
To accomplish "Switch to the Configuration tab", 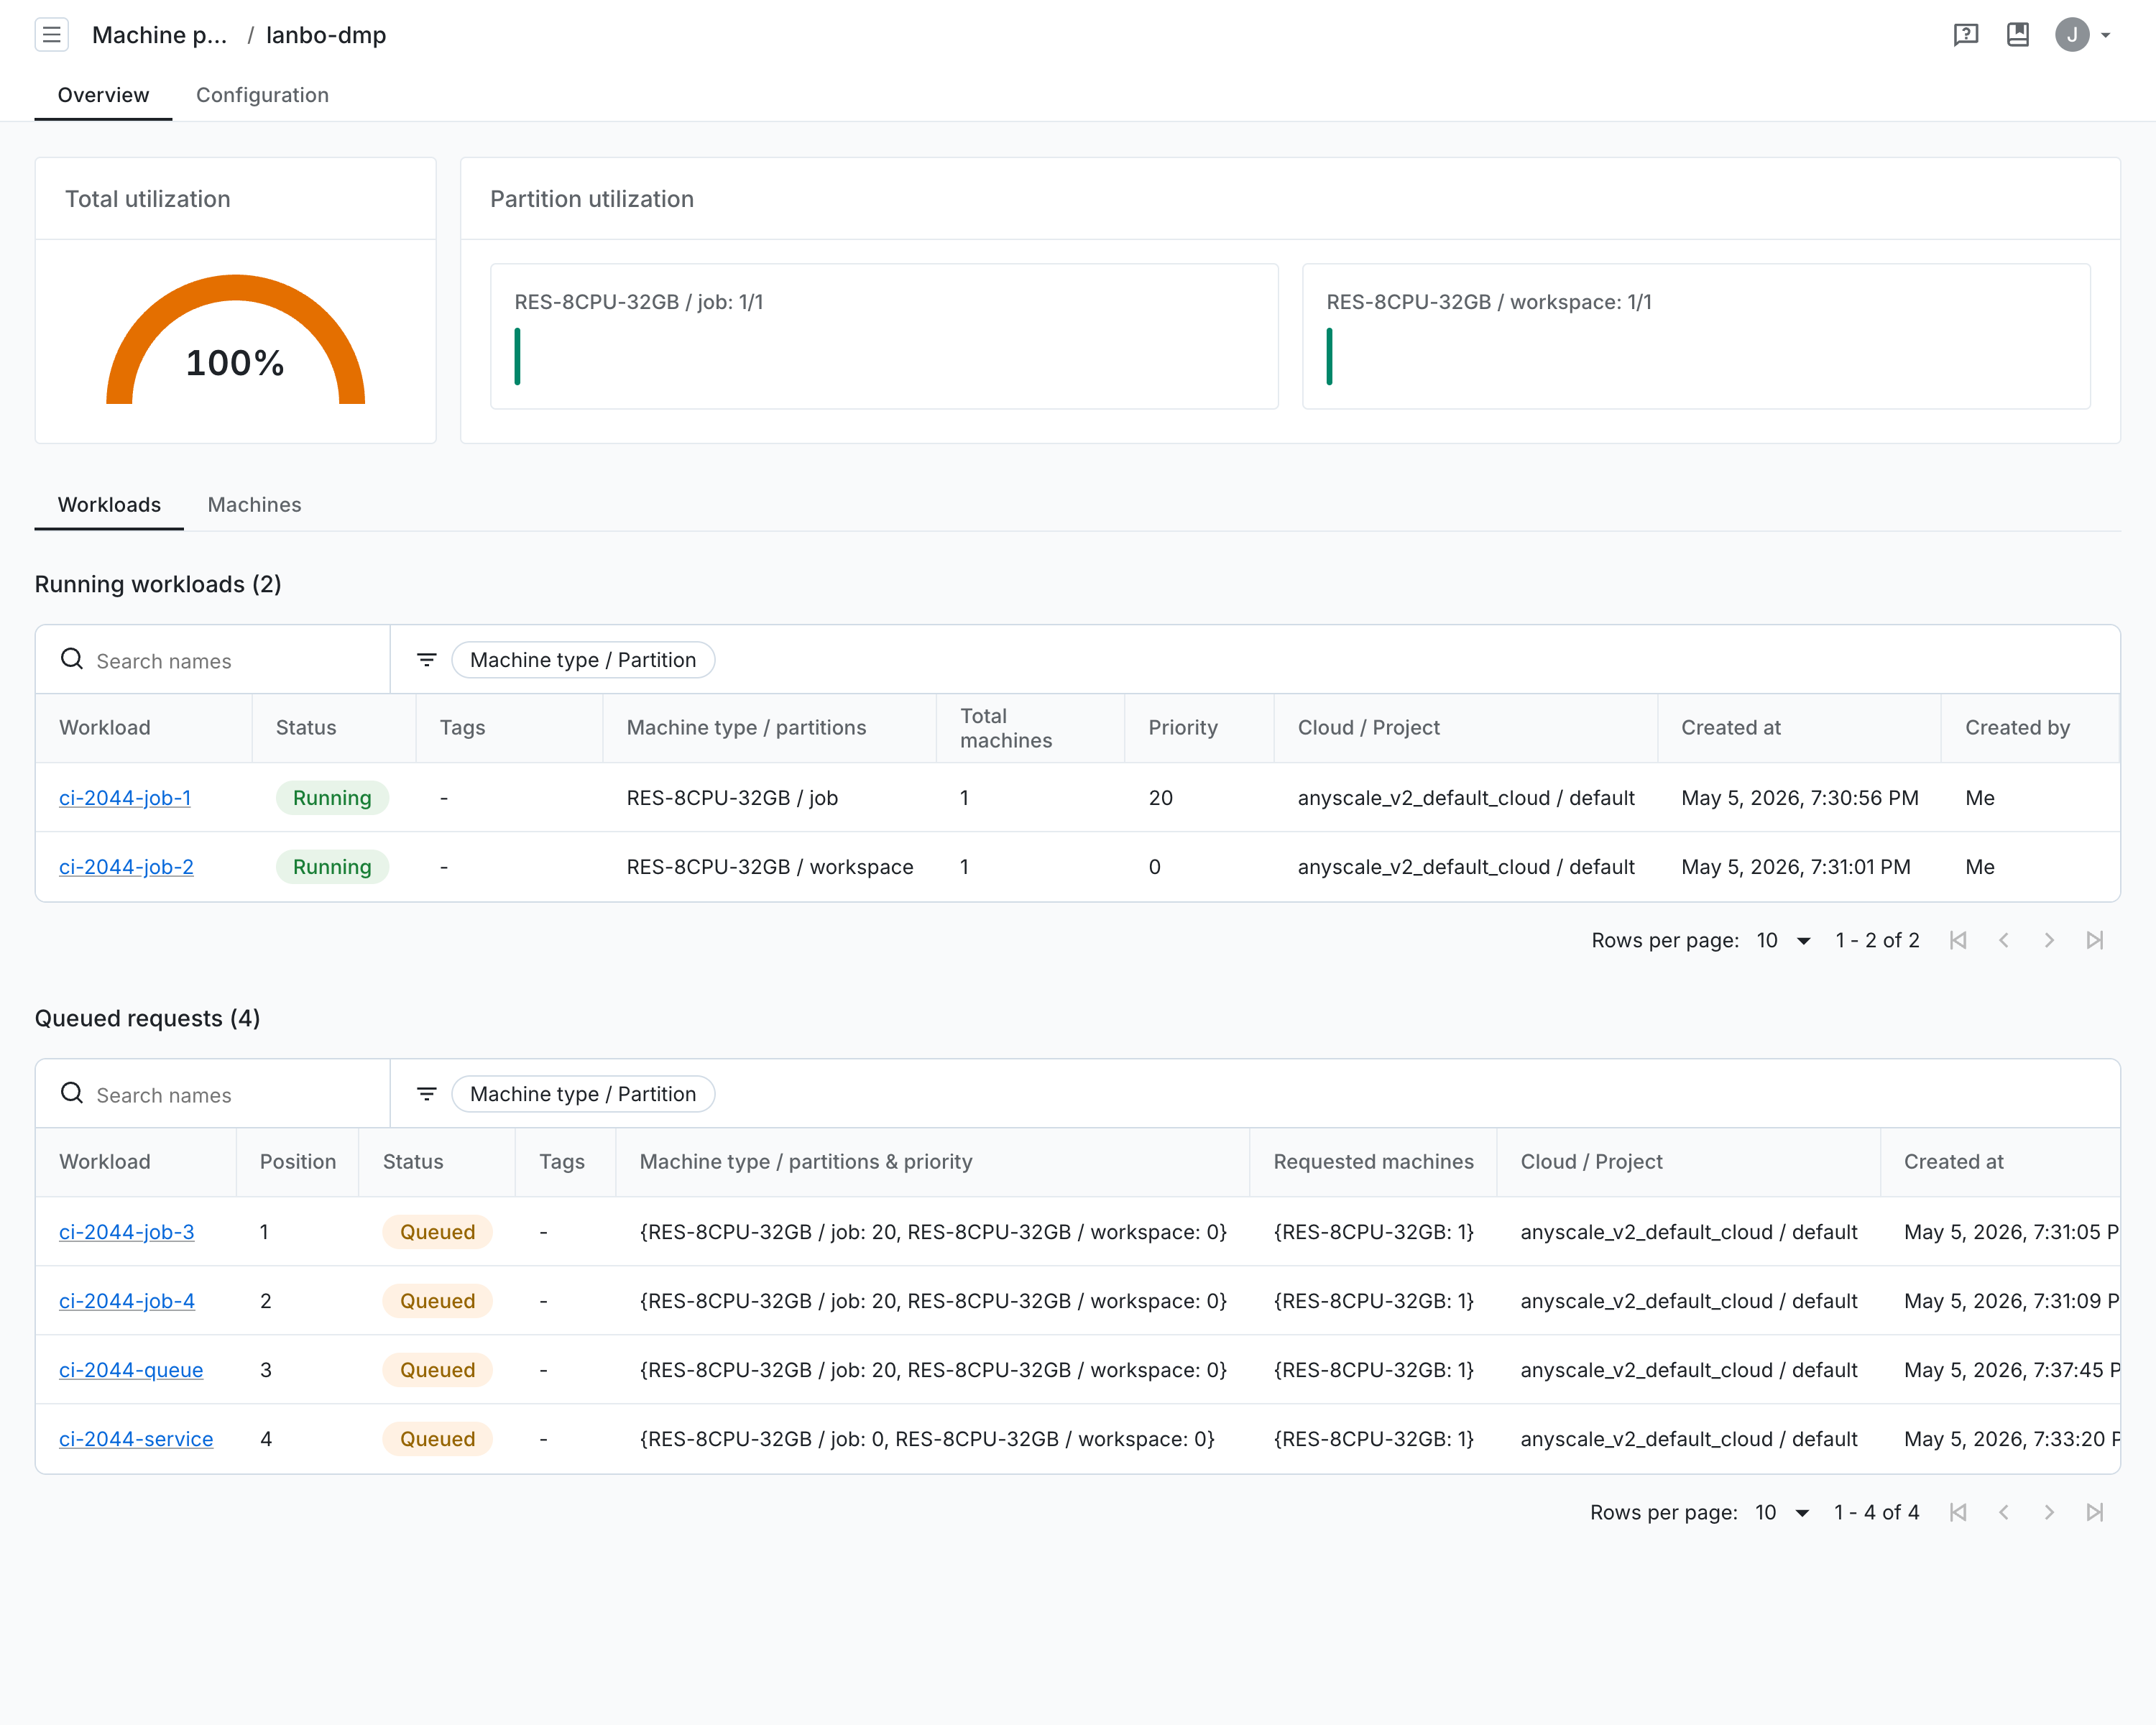I will click(262, 95).
